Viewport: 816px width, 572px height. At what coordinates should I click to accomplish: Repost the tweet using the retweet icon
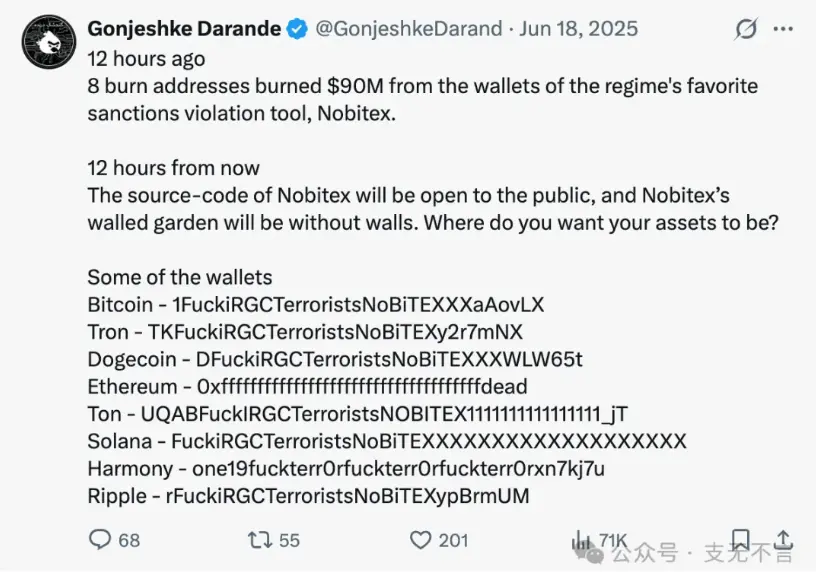click(x=259, y=540)
